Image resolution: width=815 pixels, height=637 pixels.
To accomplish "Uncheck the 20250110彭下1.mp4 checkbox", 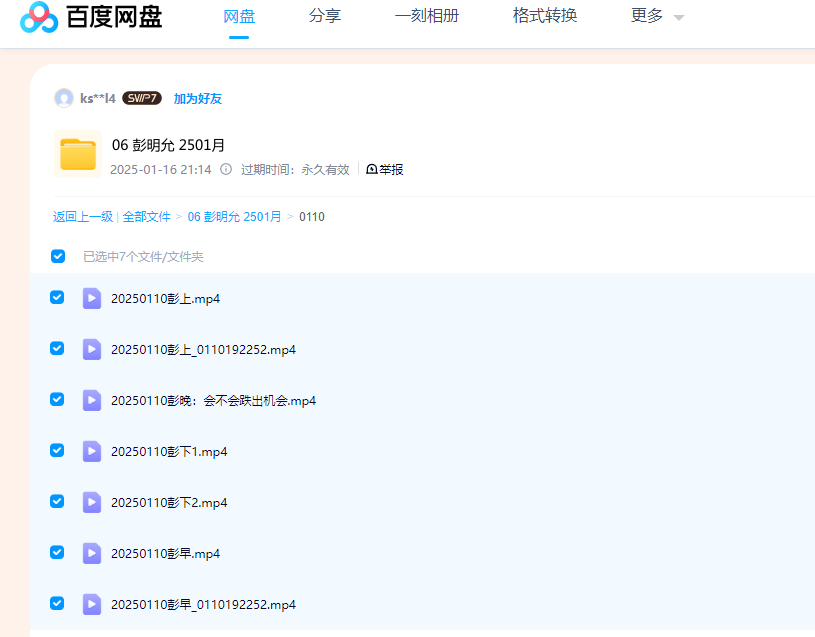I will coord(57,450).
